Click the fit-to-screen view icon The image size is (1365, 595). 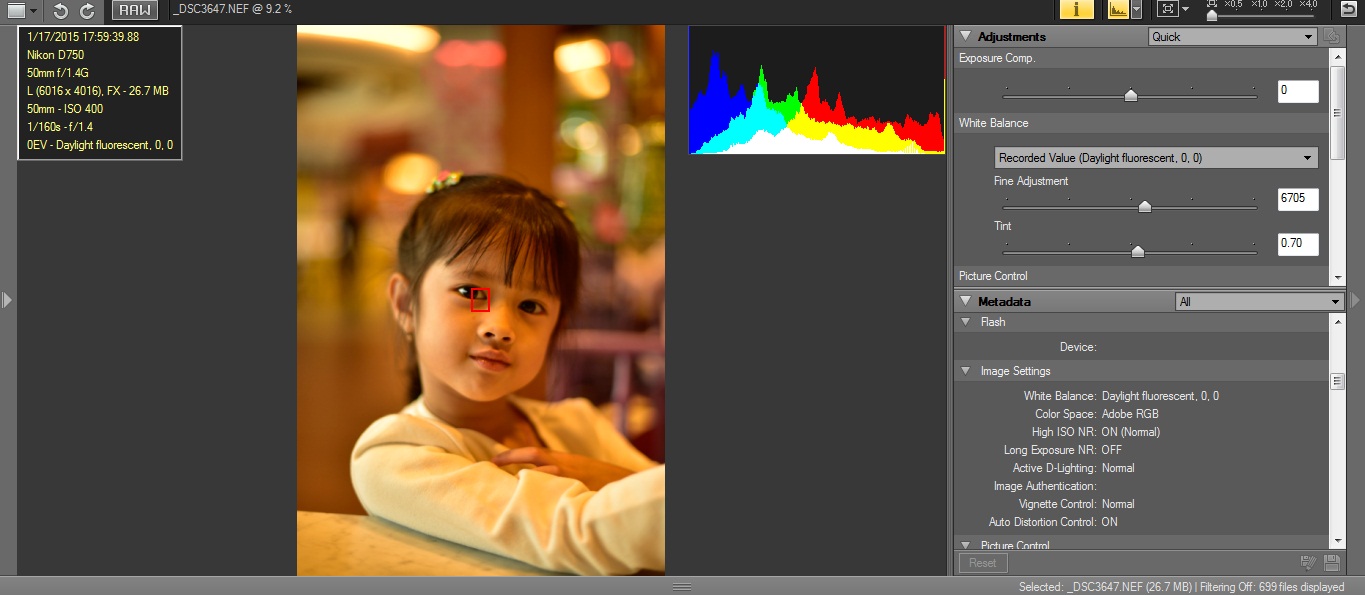[1166, 10]
